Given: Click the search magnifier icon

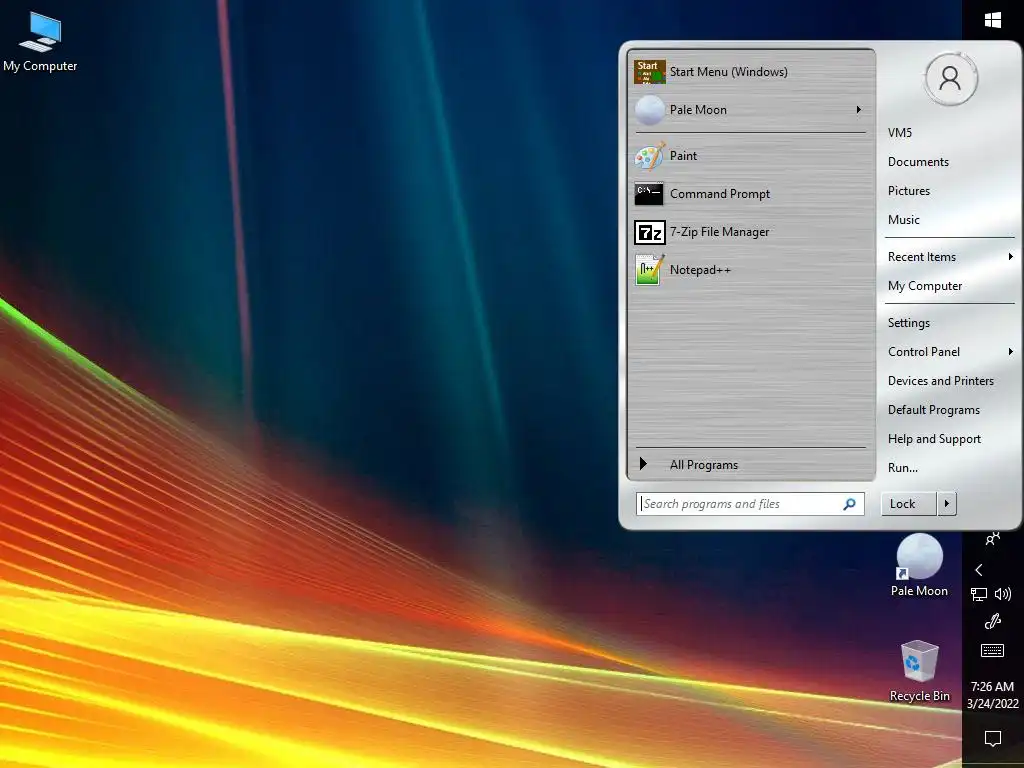Looking at the screenshot, I should click(x=849, y=504).
